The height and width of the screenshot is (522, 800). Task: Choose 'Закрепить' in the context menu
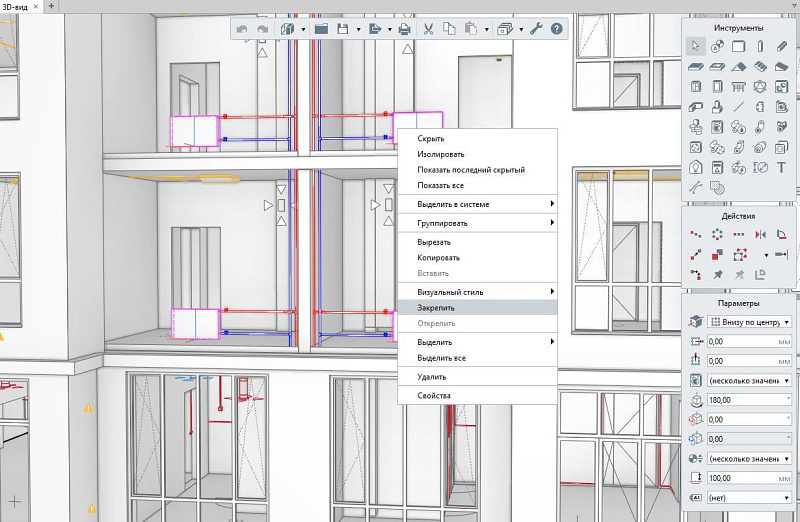click(x=436, y=308)
